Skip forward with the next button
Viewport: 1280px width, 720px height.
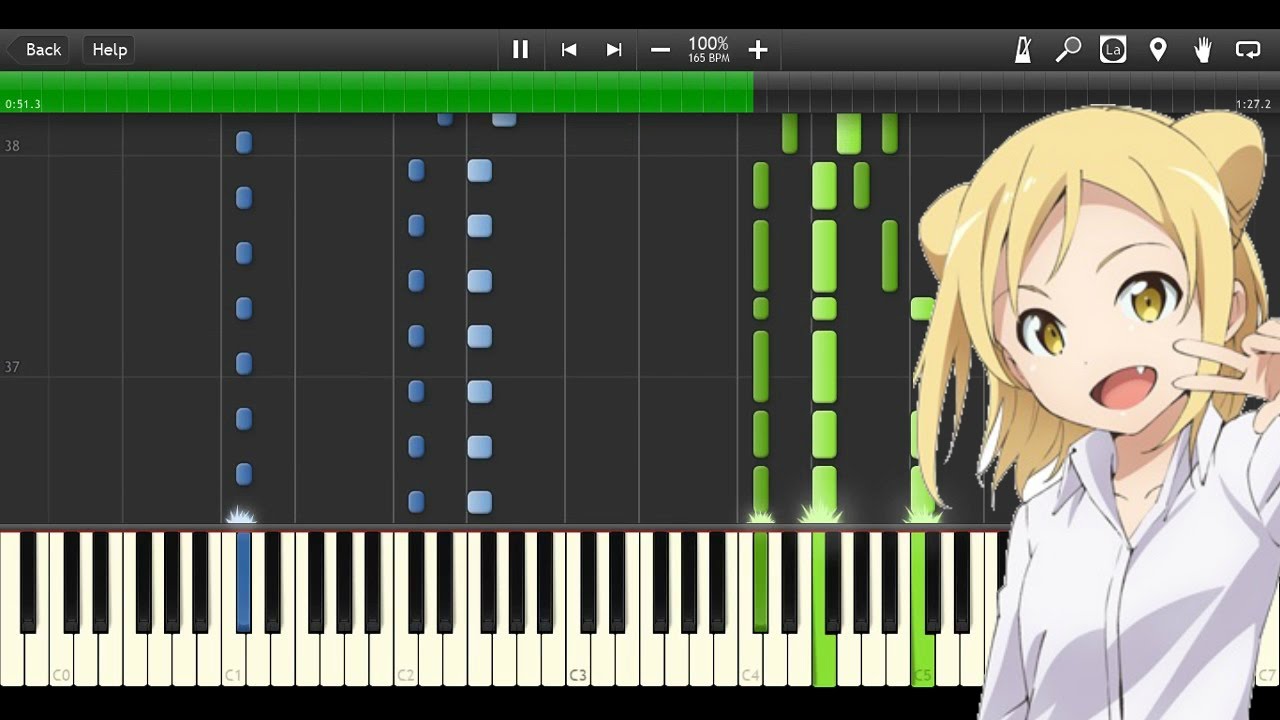click(614, 50)
